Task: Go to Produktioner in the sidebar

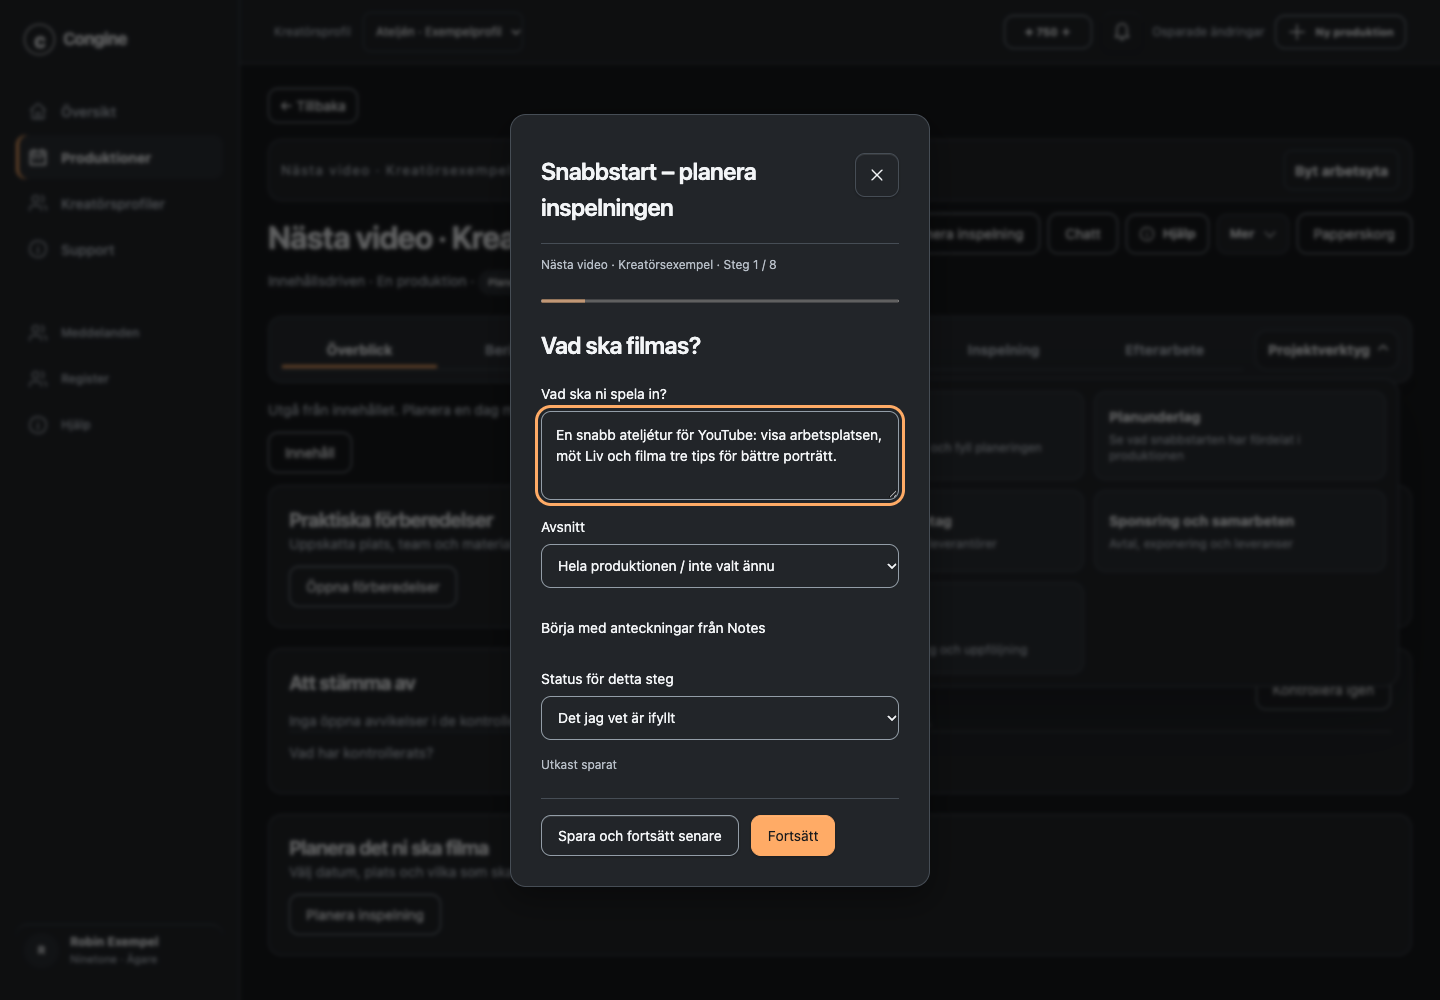Action: click(x=119, y=158)
